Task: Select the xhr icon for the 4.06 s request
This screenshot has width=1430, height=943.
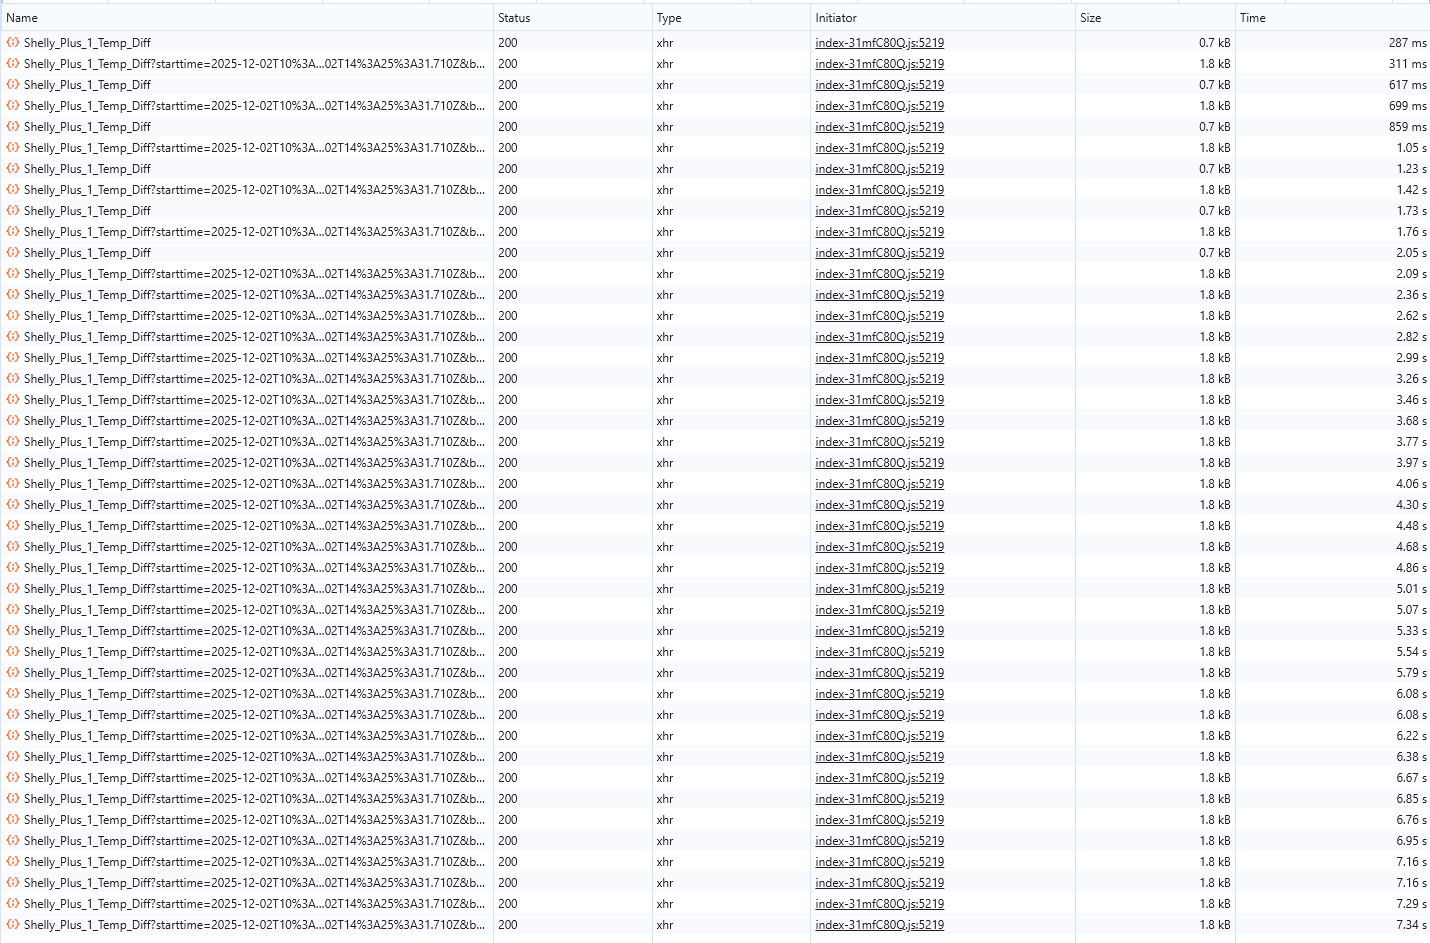Action: tap(13, 484)
